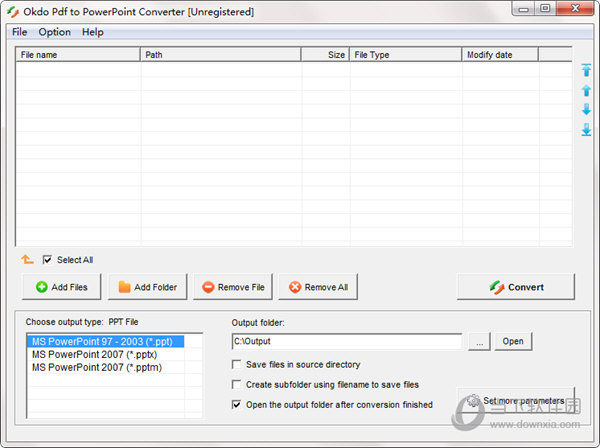Viewport: 600px width, 448px height.
Task: Maximize the converter window
Action: tap(545, 8)
